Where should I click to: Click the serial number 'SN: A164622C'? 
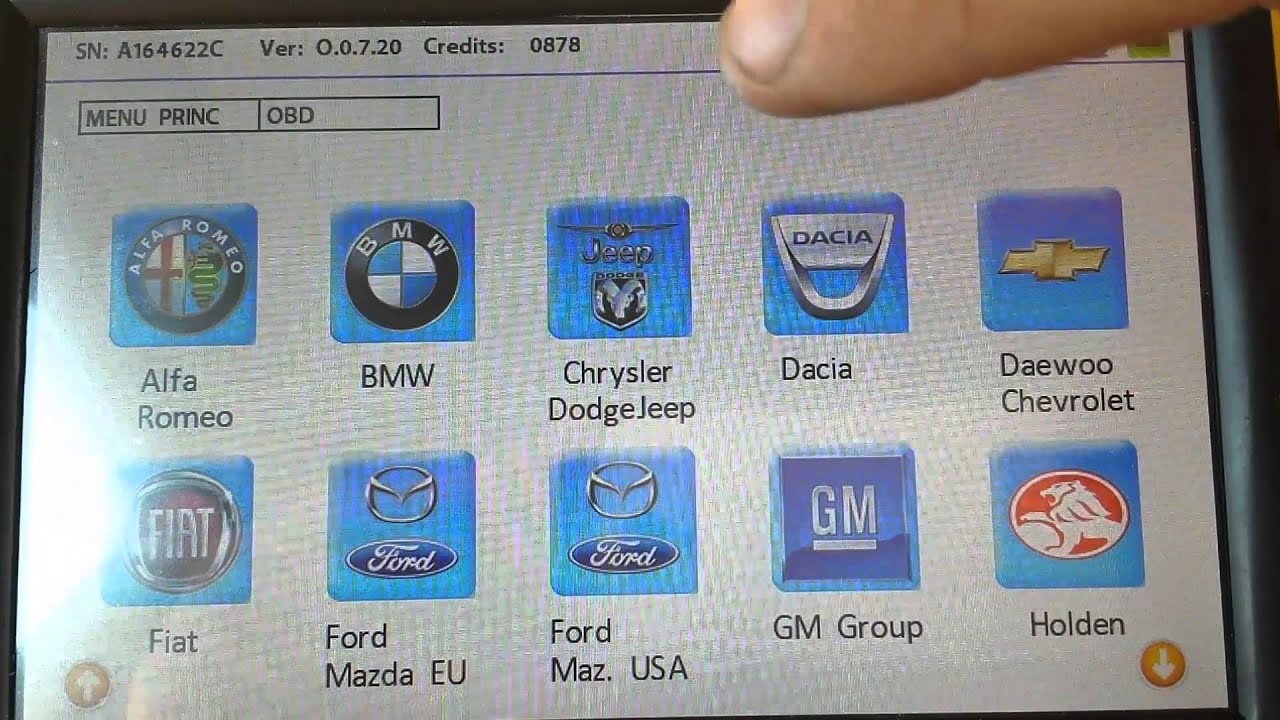coord(149,48)
